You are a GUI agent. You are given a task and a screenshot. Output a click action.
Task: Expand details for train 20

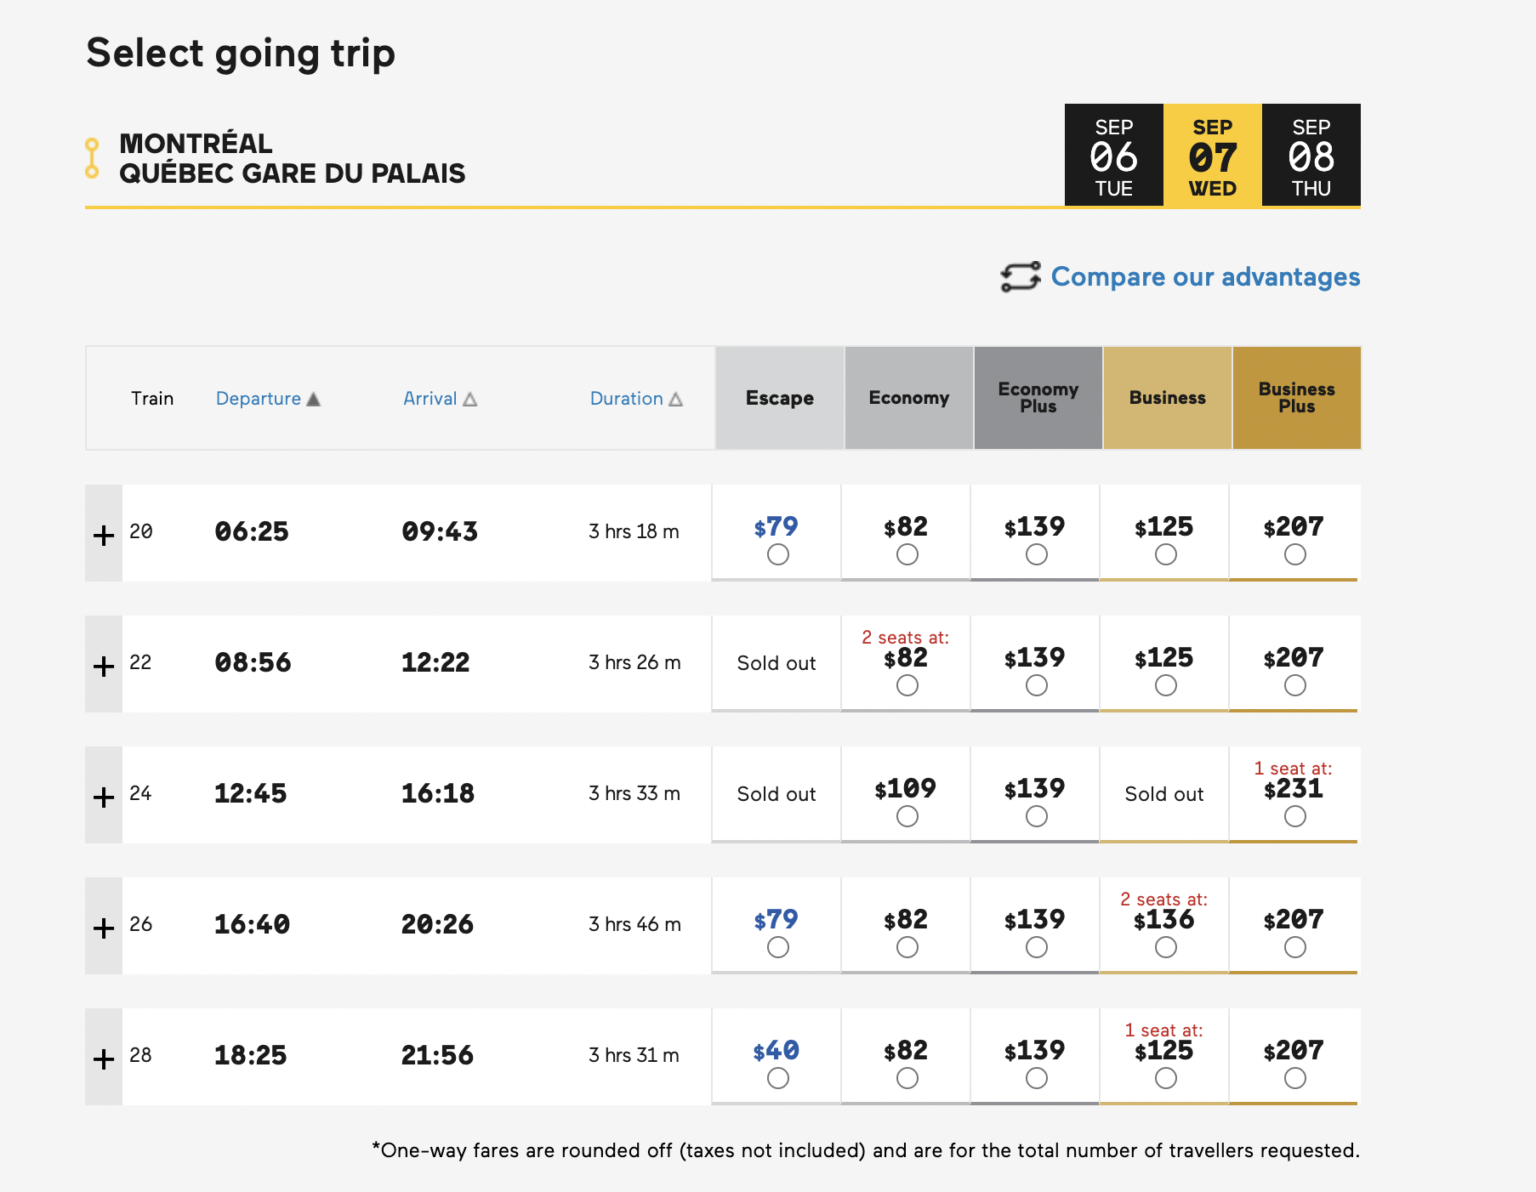point(104,535)
